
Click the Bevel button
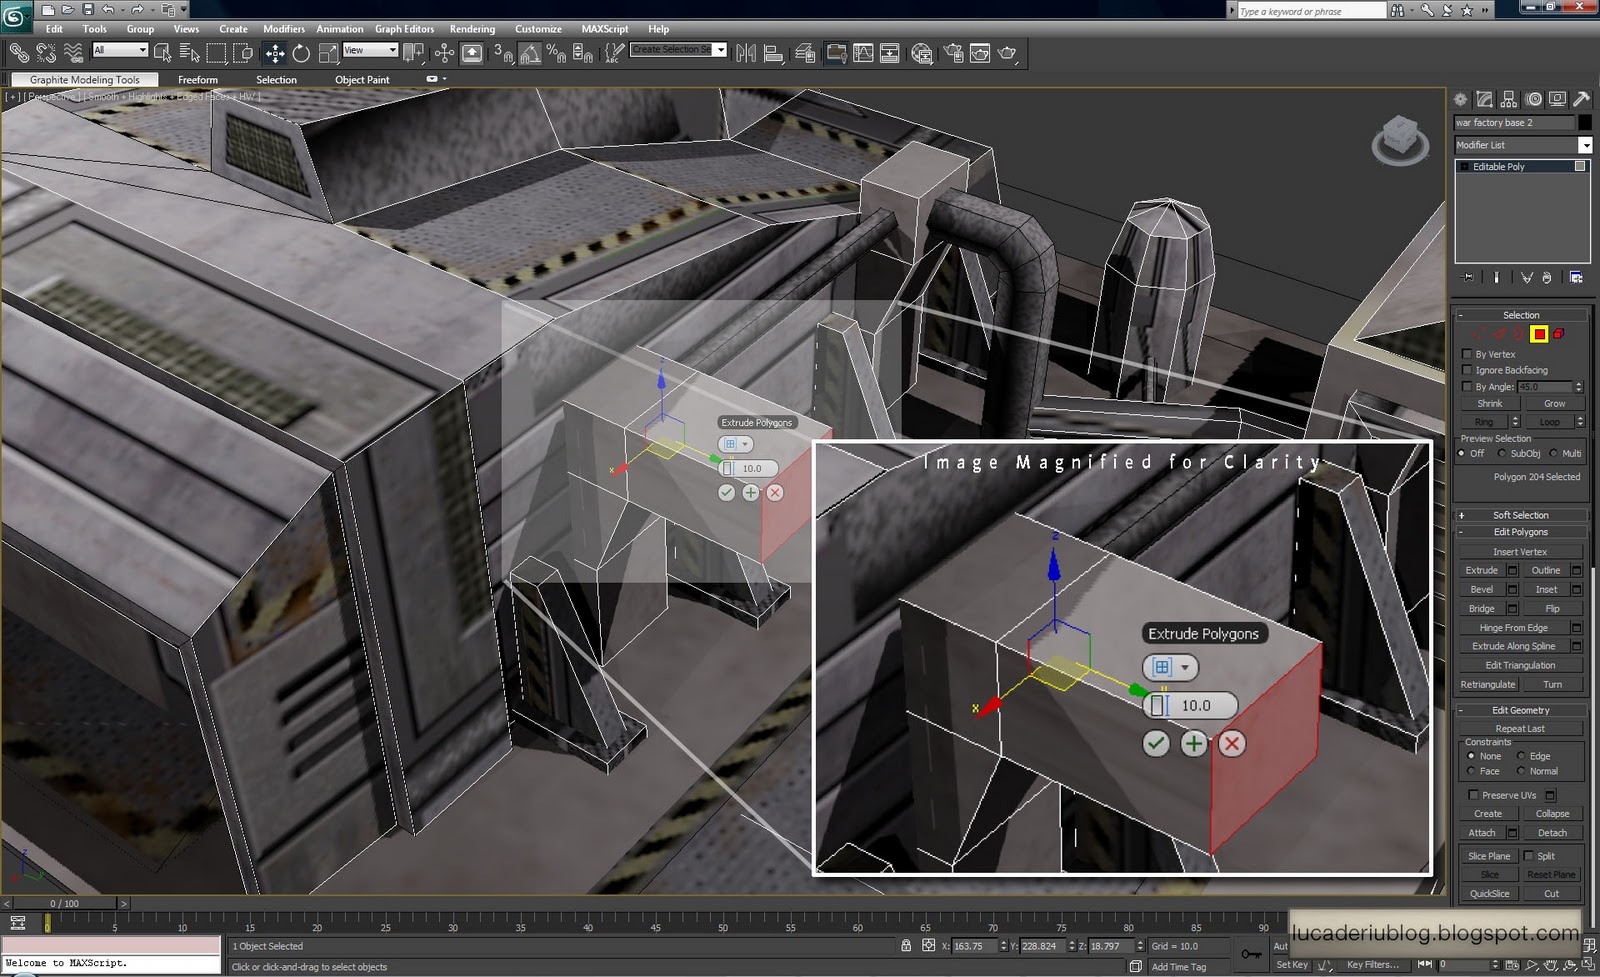pyautogui.click(x=1481, y=589)
